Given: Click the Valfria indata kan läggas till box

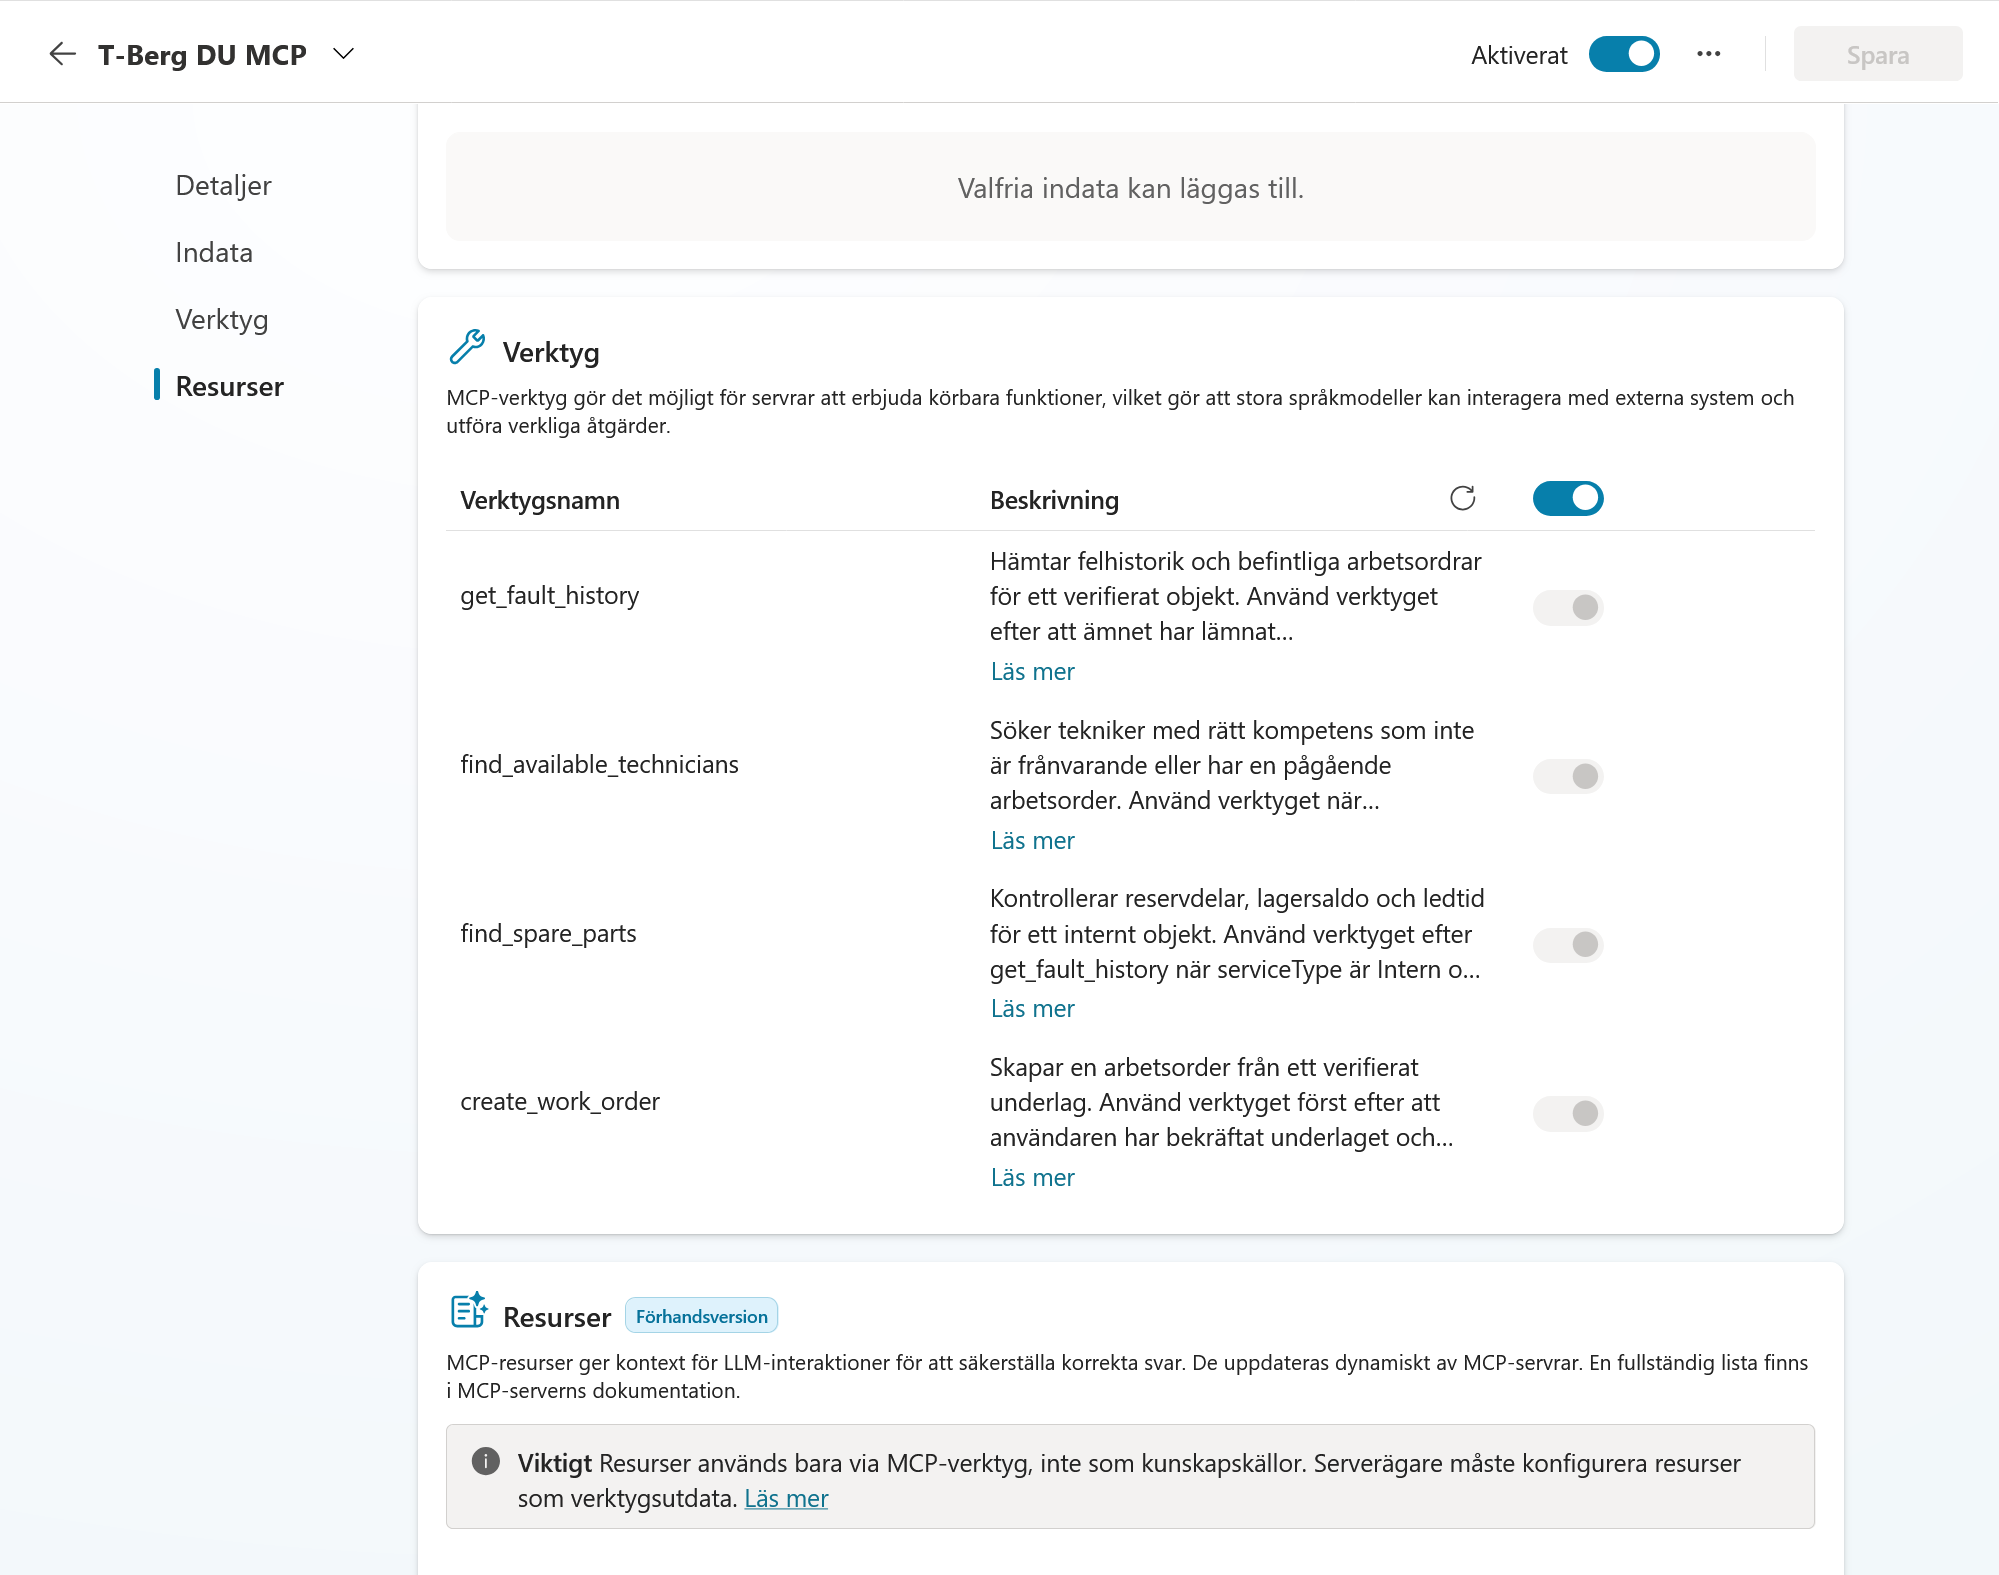Looking at the screenshot, I should pos(1130,187).
